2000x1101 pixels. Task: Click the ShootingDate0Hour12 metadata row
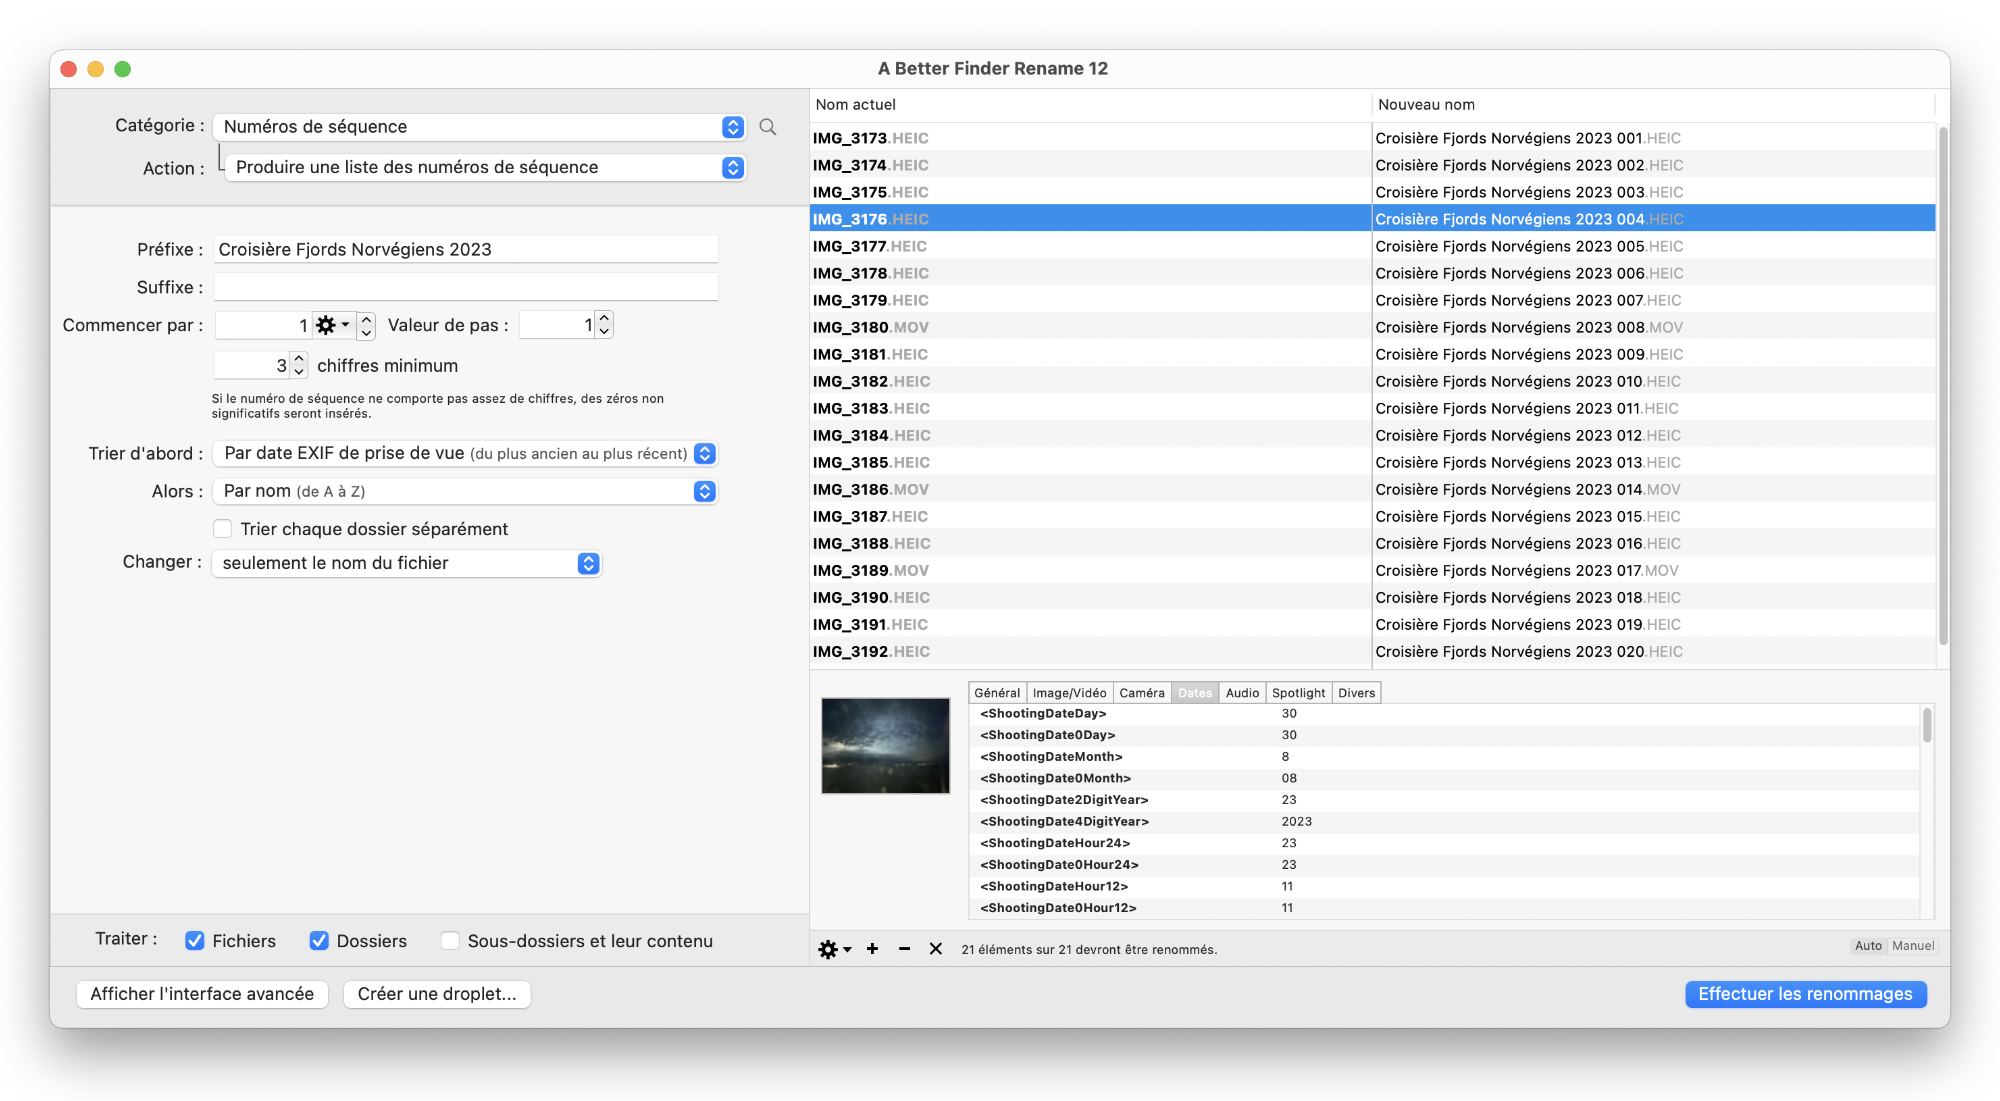point(1445,908)
